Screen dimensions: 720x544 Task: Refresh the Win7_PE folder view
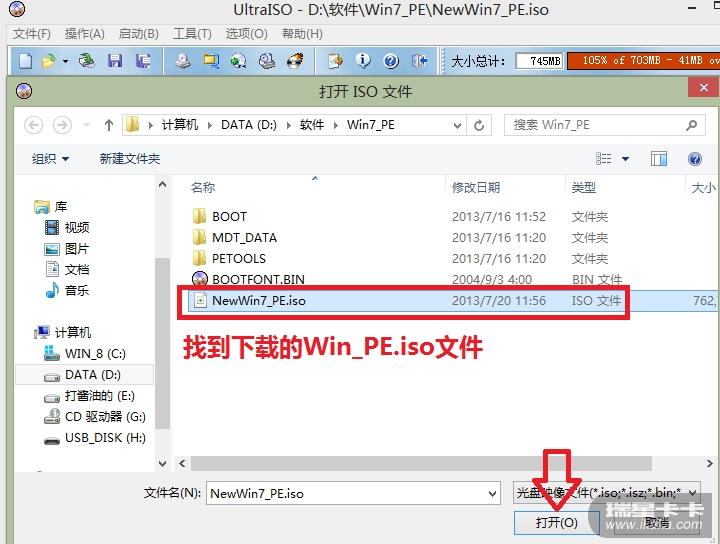479,125
